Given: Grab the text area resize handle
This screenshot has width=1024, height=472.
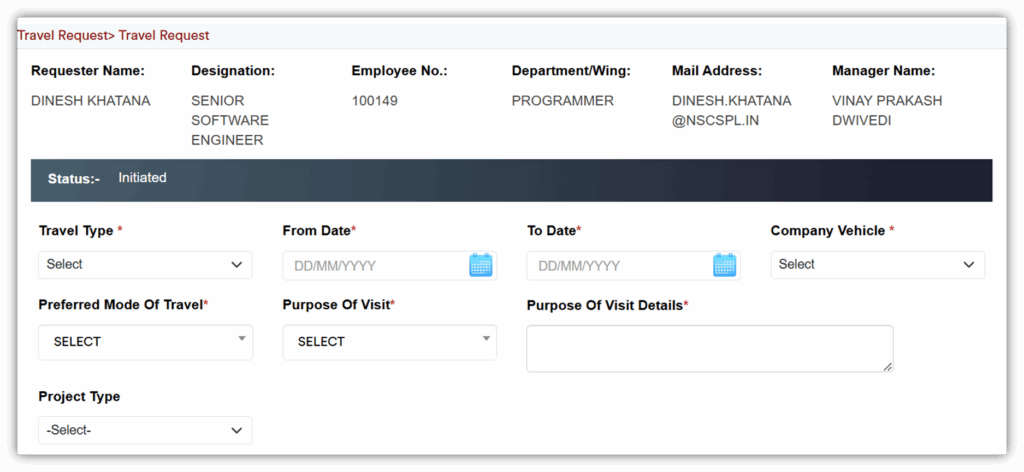Looking at the screenshot, I should (x=887, y=367).
